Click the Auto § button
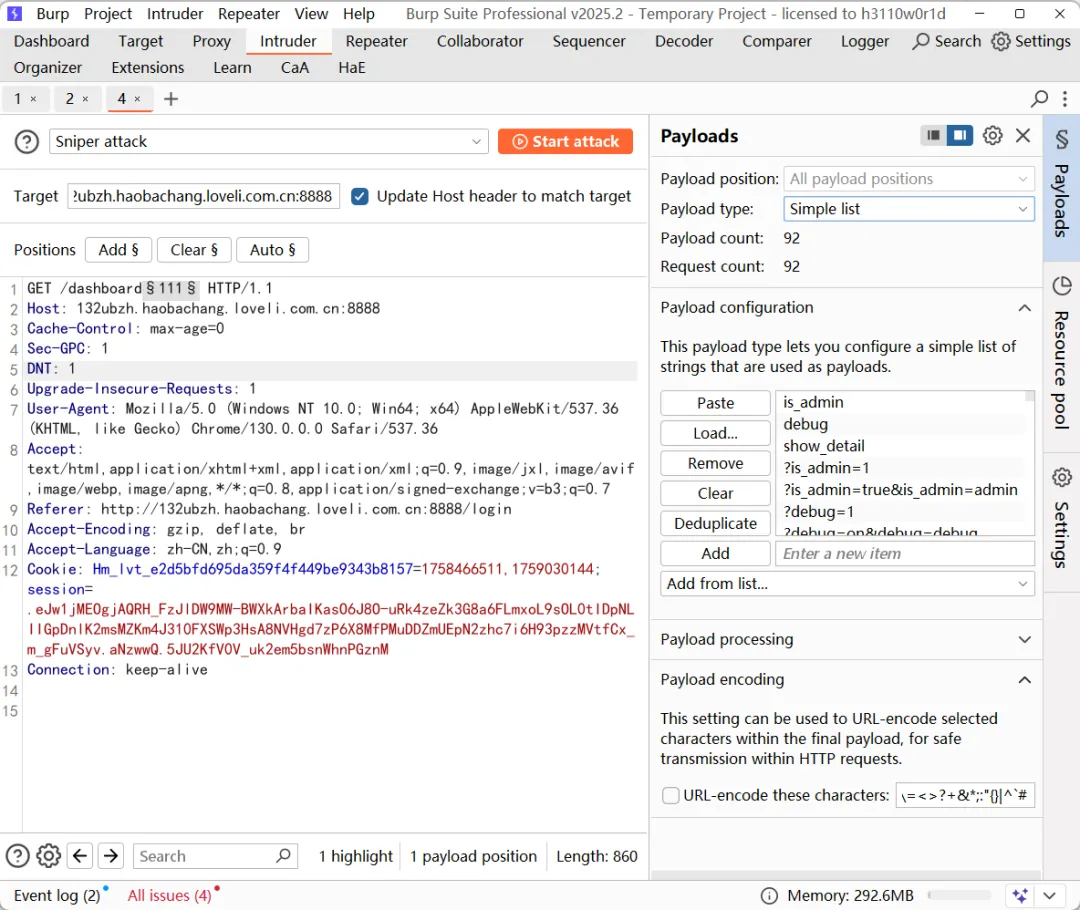 273,250
